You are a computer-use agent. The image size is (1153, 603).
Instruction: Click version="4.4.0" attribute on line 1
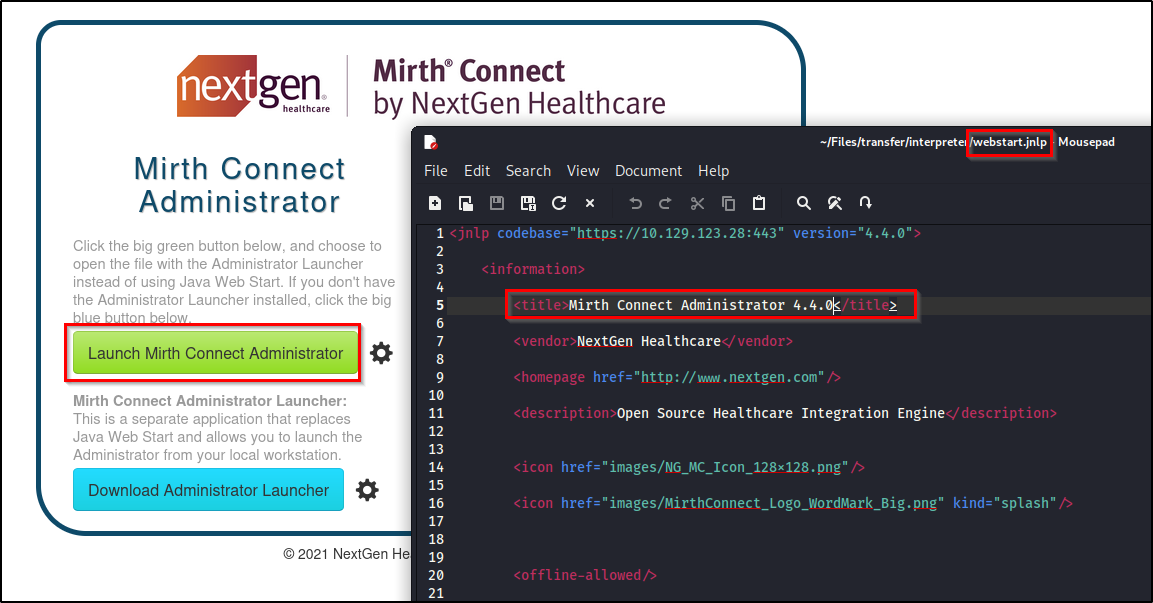click(852, 233)
